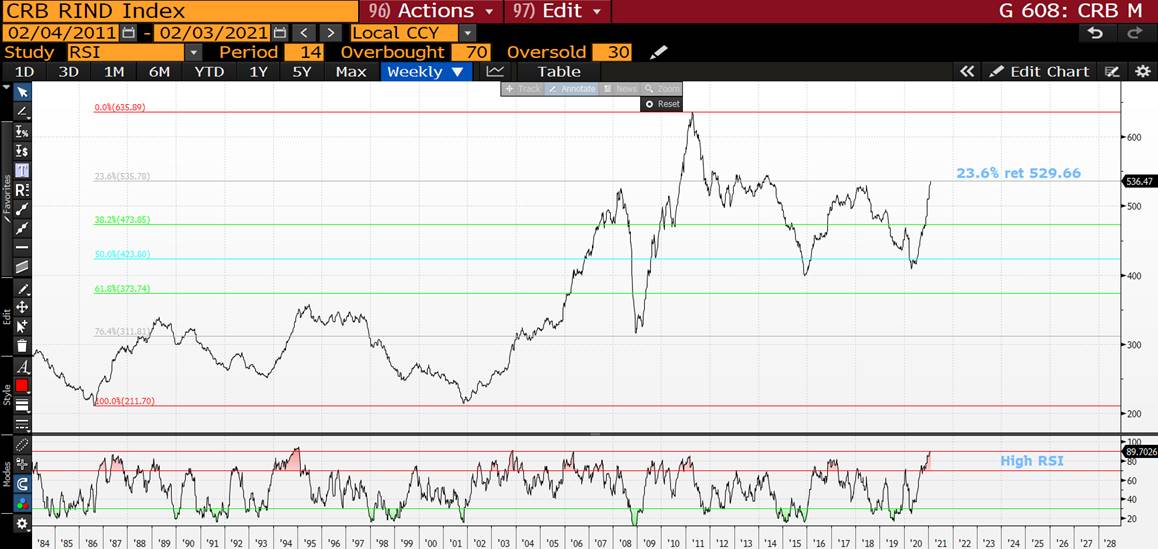Click the 61.8%(373.74) Fibonacci label
The width and height of the screenshot is (1158, 549).
coord(122,289)
